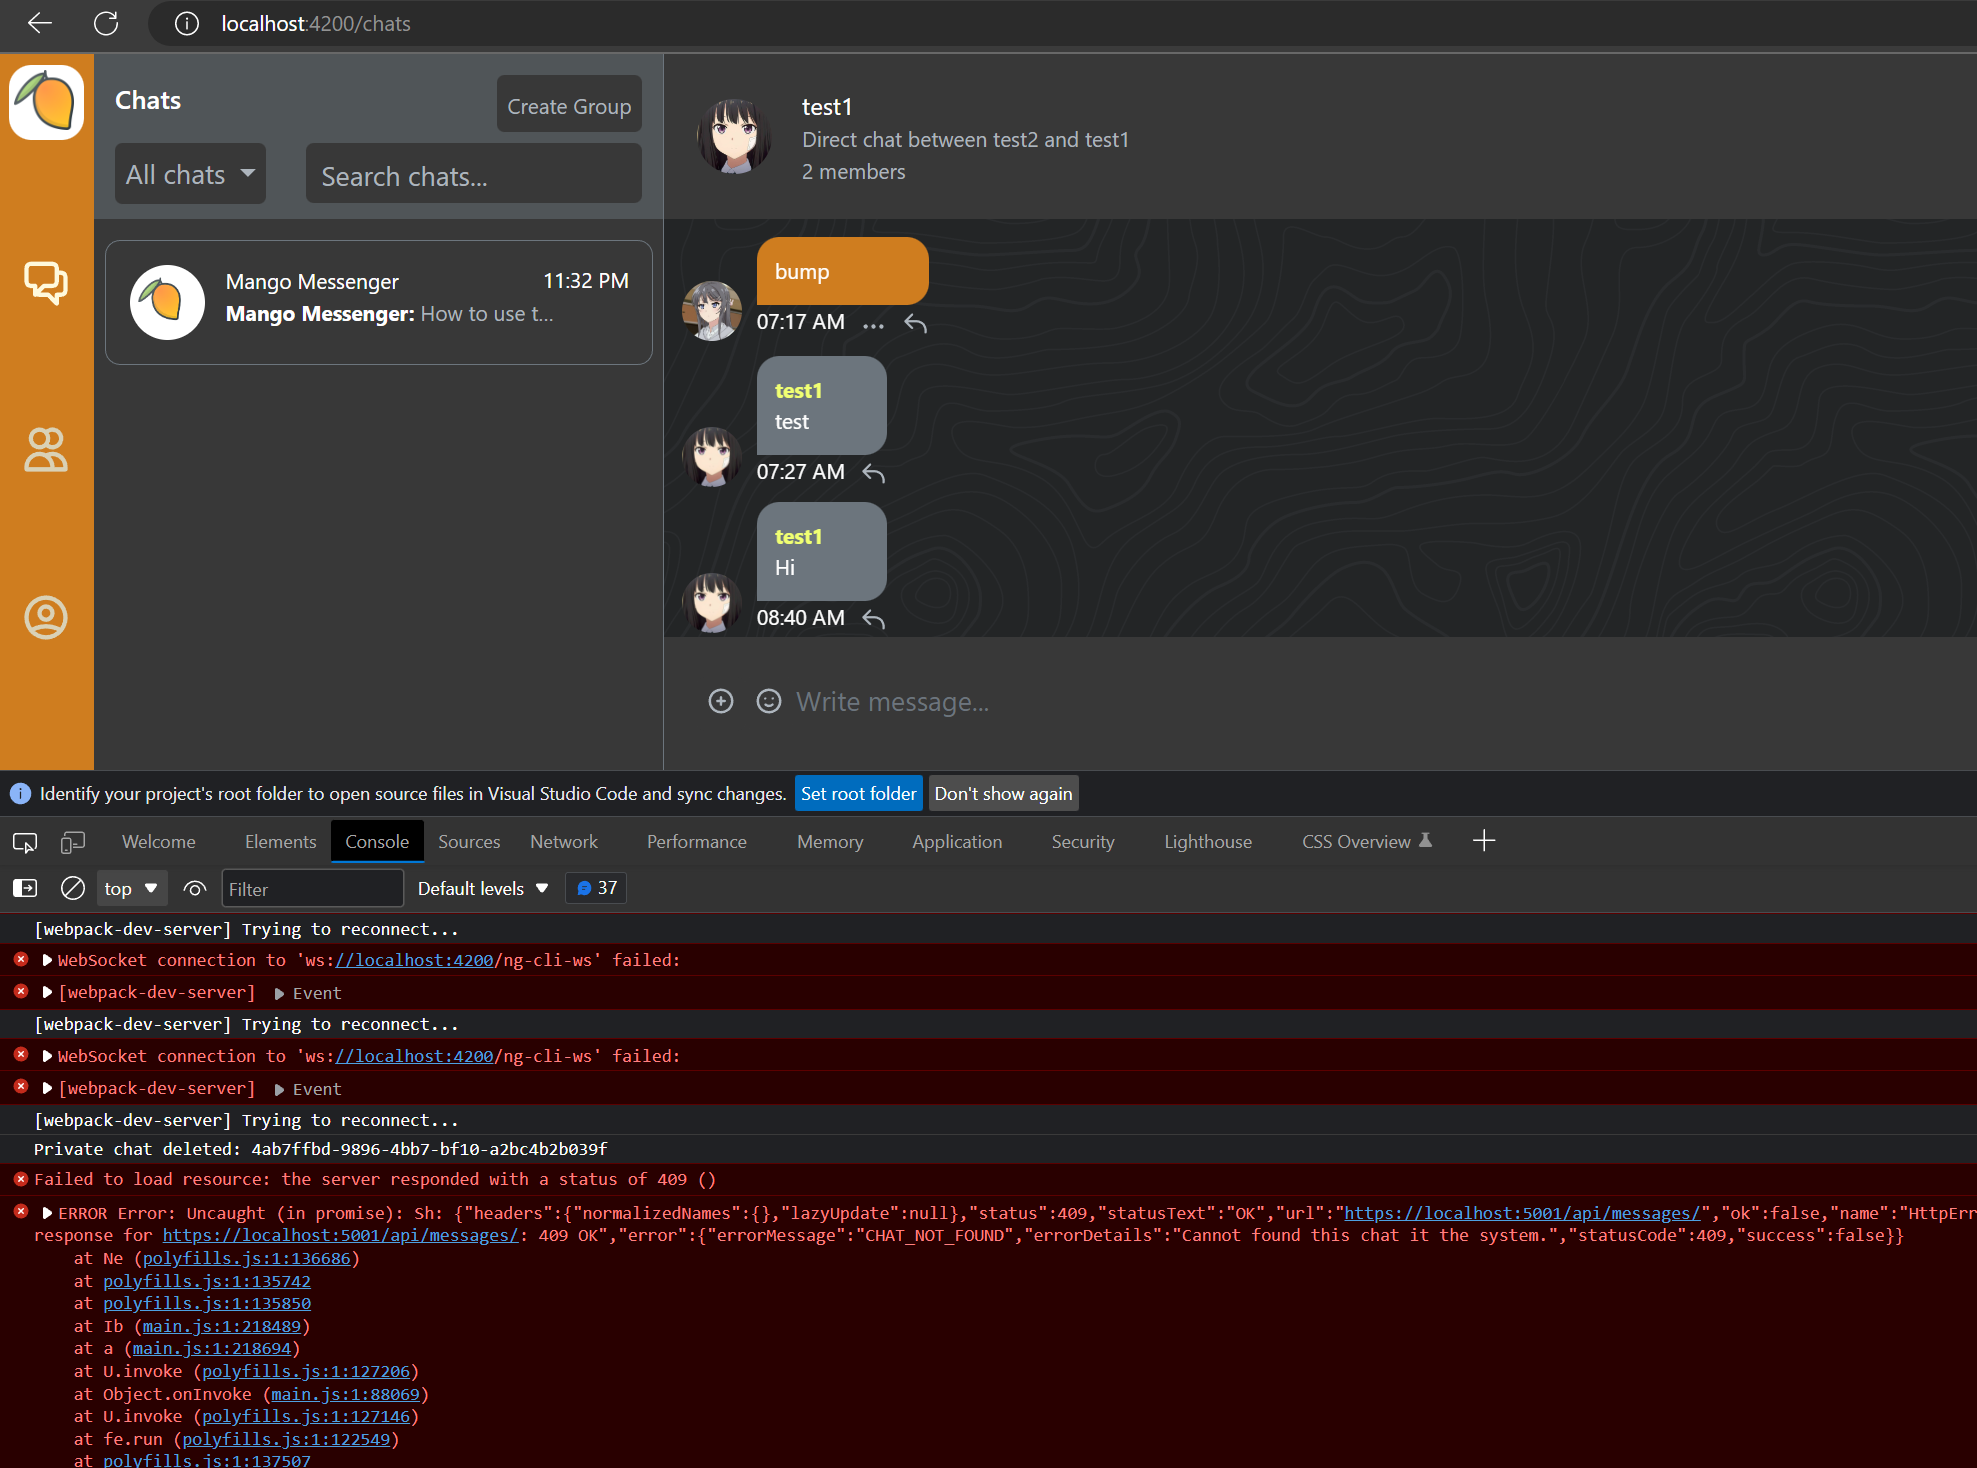Viewport: 1977px width, 1468px height.
Task: Toggle the live expression eye icon
Action: [195, 888]
